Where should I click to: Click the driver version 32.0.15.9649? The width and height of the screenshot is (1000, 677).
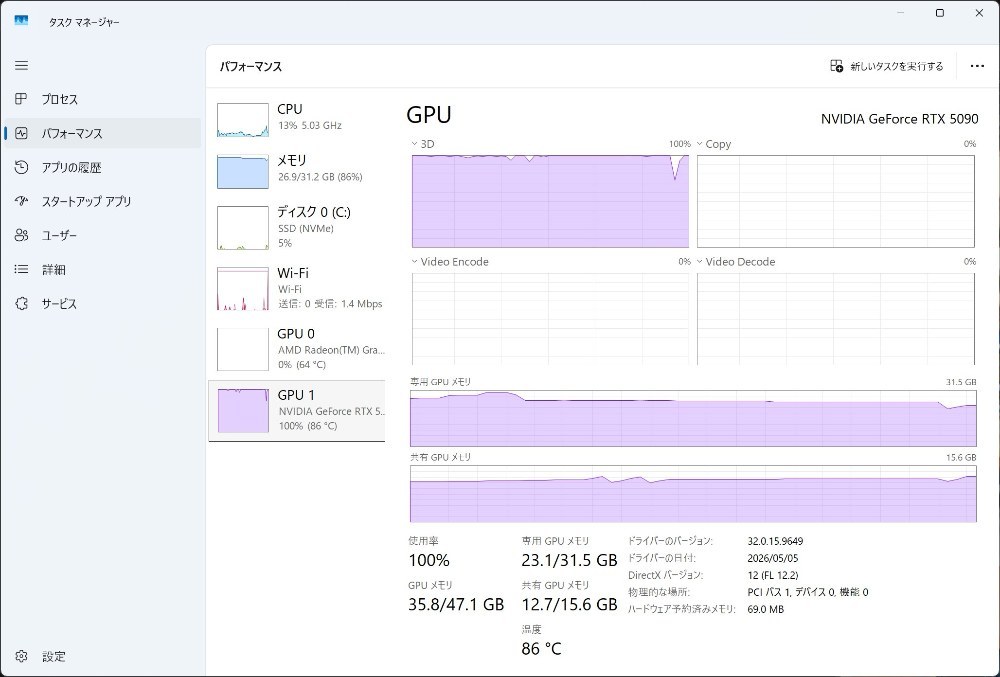tap(775, 541)
